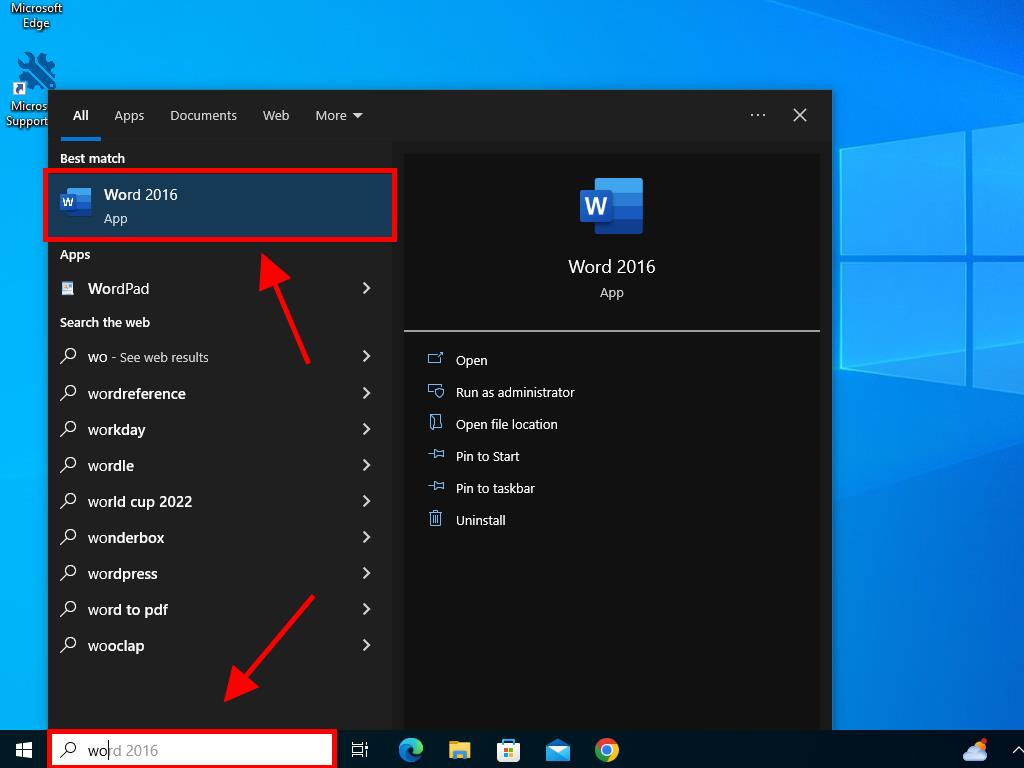The image size is (1024, 768).
Task: Select the Word 2016 best match result
Action: [220, 205]
